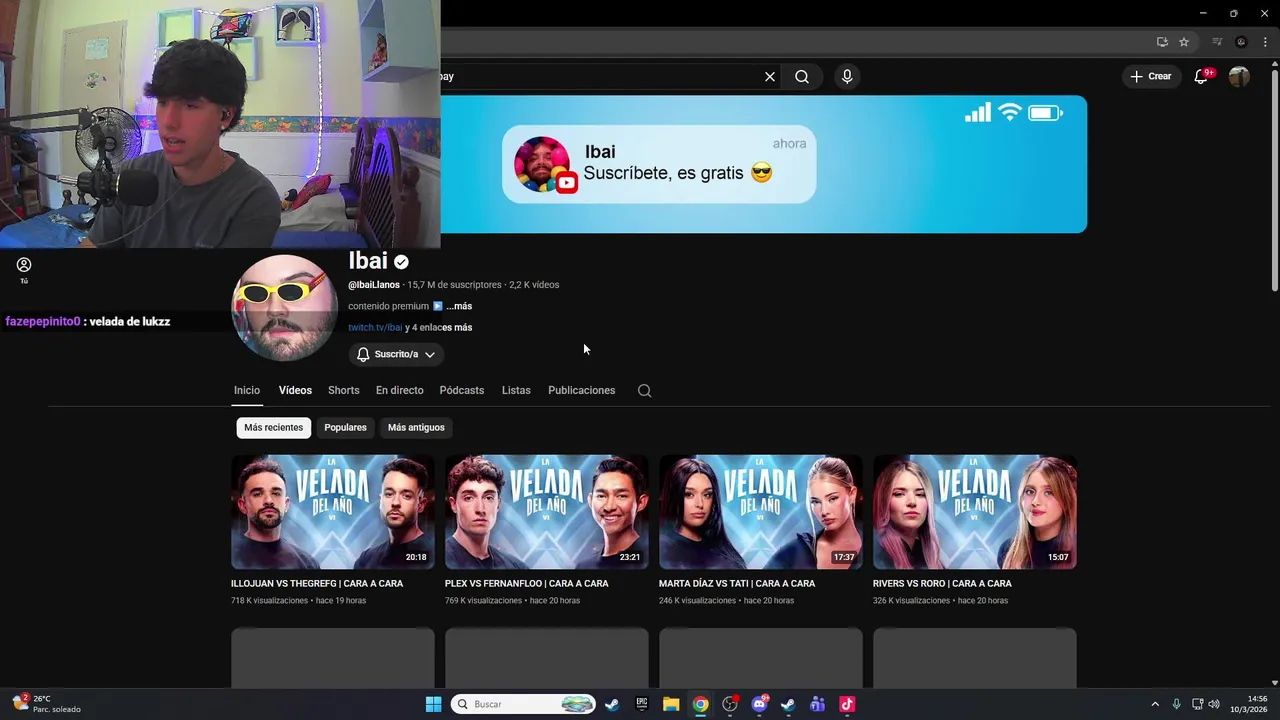Open Epic Games Launcher from taskbar
Image resolution: width=1280 pixels, height=720 pixels.
[641, 704]
